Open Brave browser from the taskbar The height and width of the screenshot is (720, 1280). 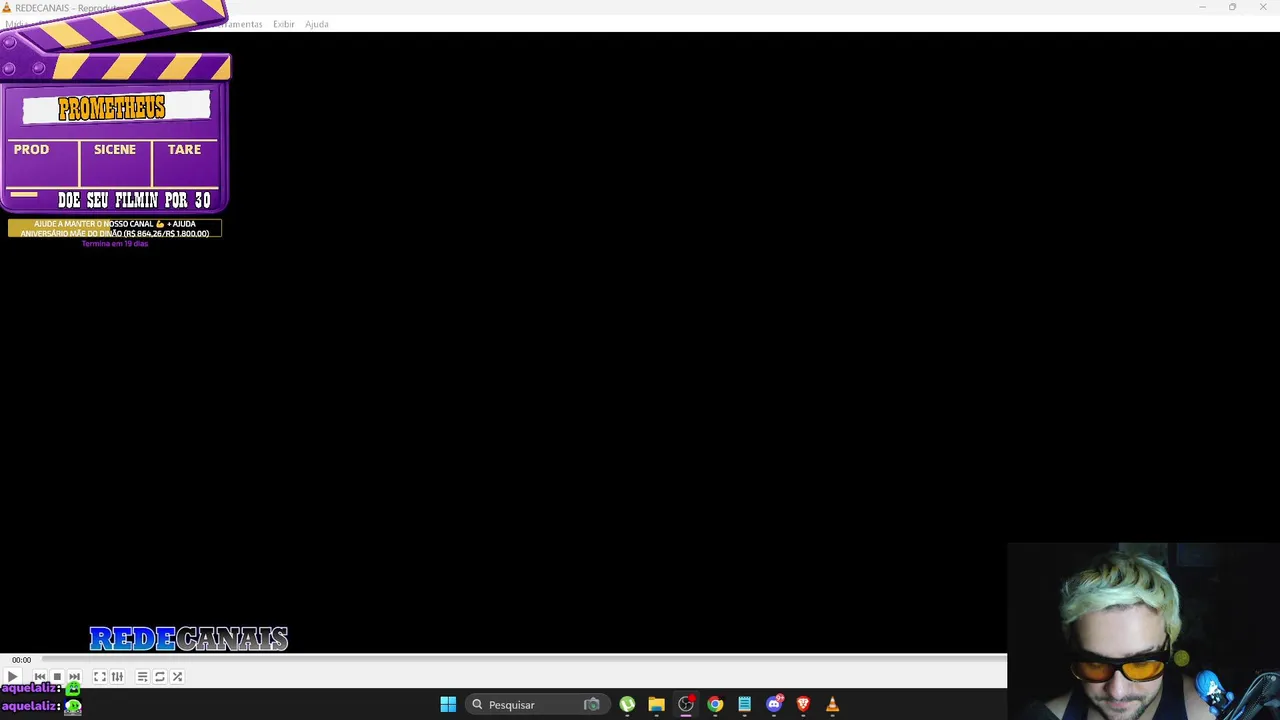tap(803, 705)
